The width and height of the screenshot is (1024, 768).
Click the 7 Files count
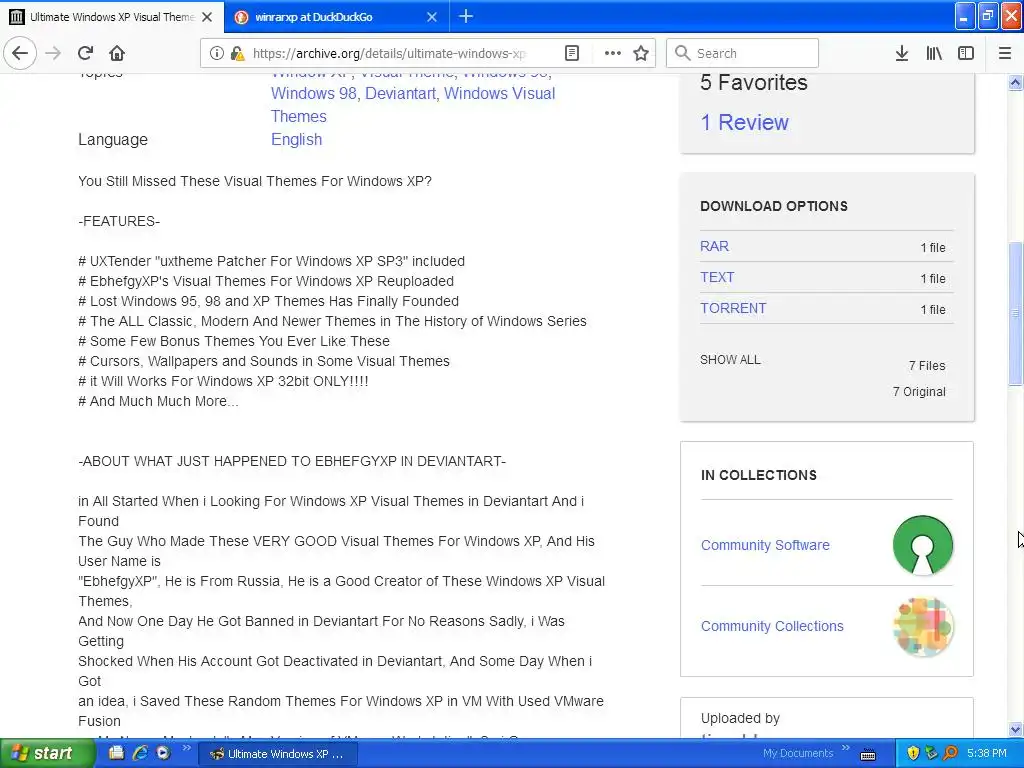pyautogui.click(x=927, y=366)
